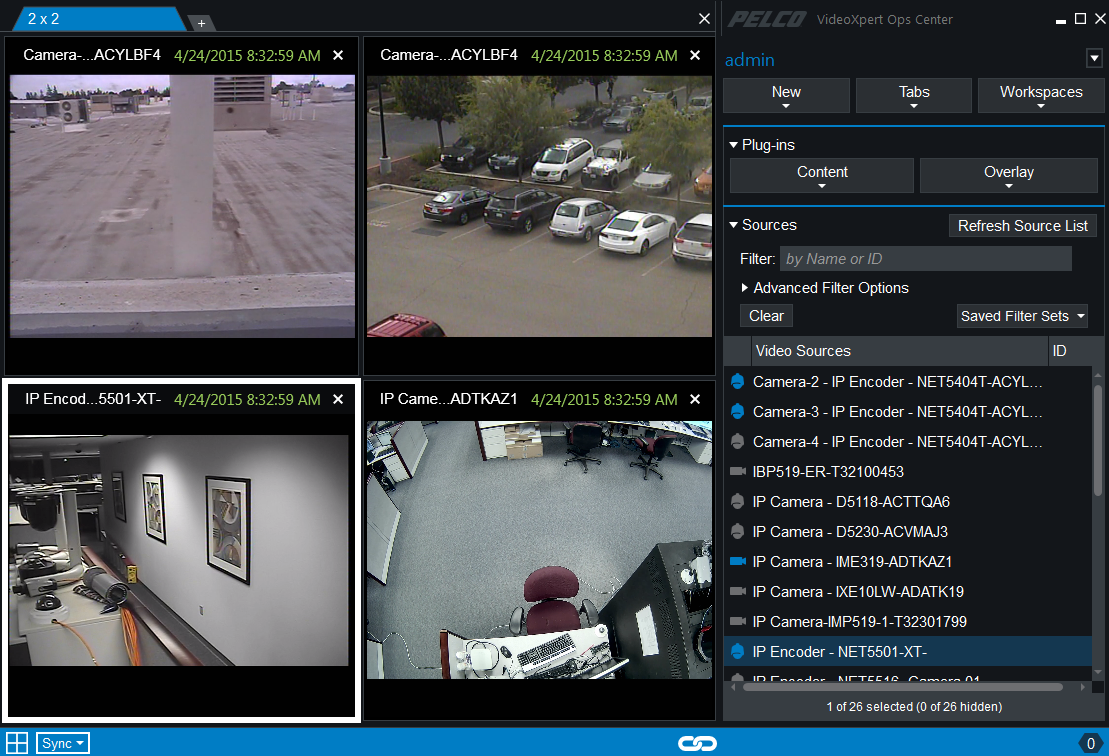Click the Refresh Source List button
This screenshot has height=756, width=1109.
1022,225
